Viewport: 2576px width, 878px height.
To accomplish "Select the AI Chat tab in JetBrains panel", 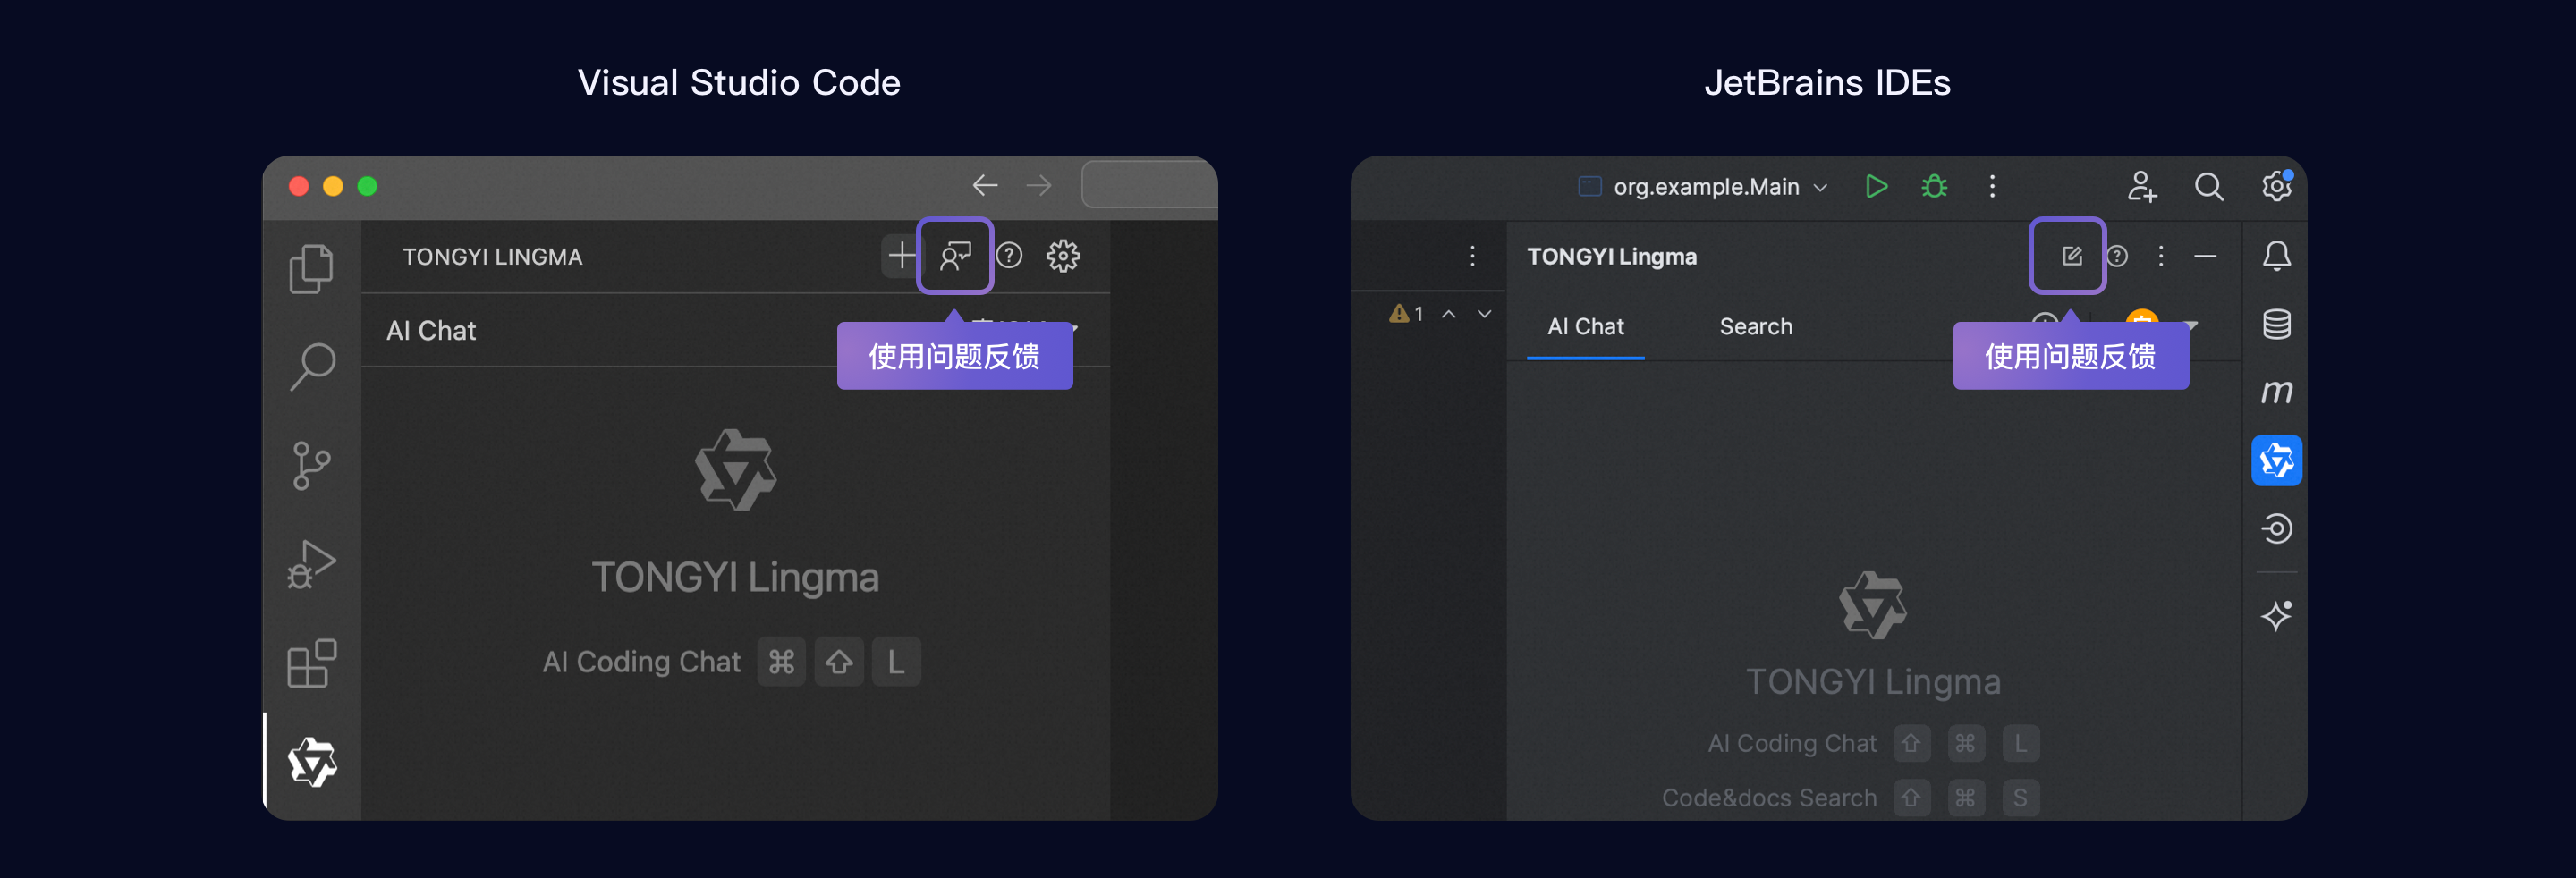I will pos(1585,326).
